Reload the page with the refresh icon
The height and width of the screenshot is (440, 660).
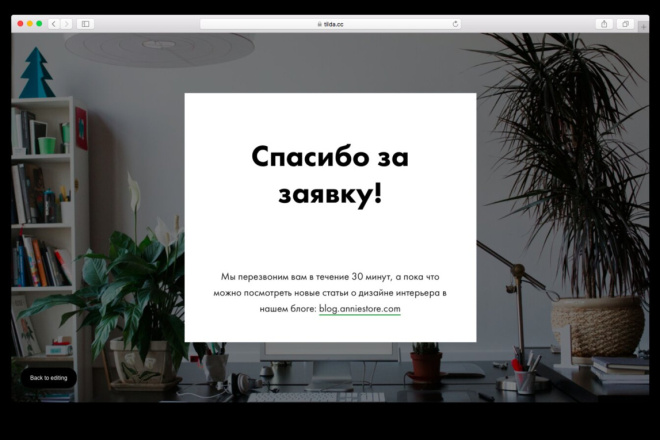[x=455, y=24]
